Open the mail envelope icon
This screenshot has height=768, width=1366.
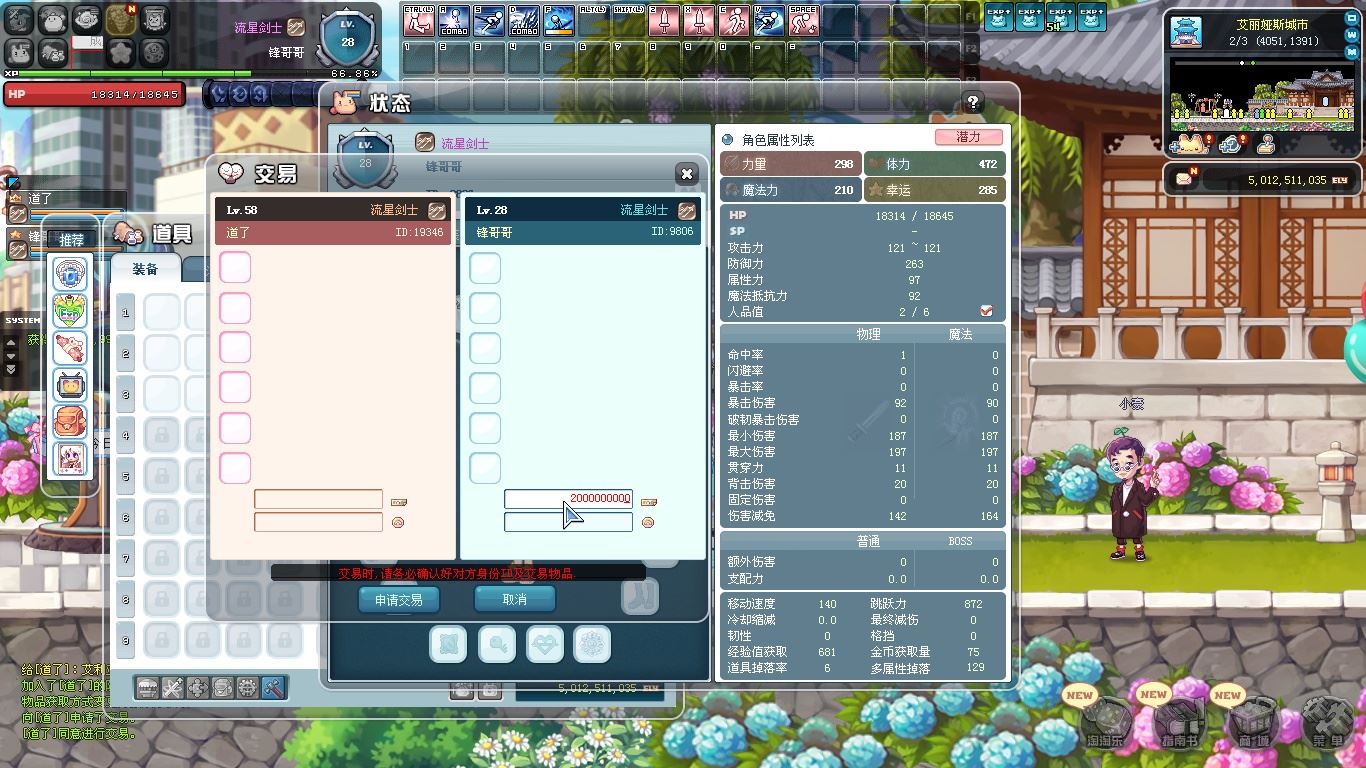point(1185,179)
